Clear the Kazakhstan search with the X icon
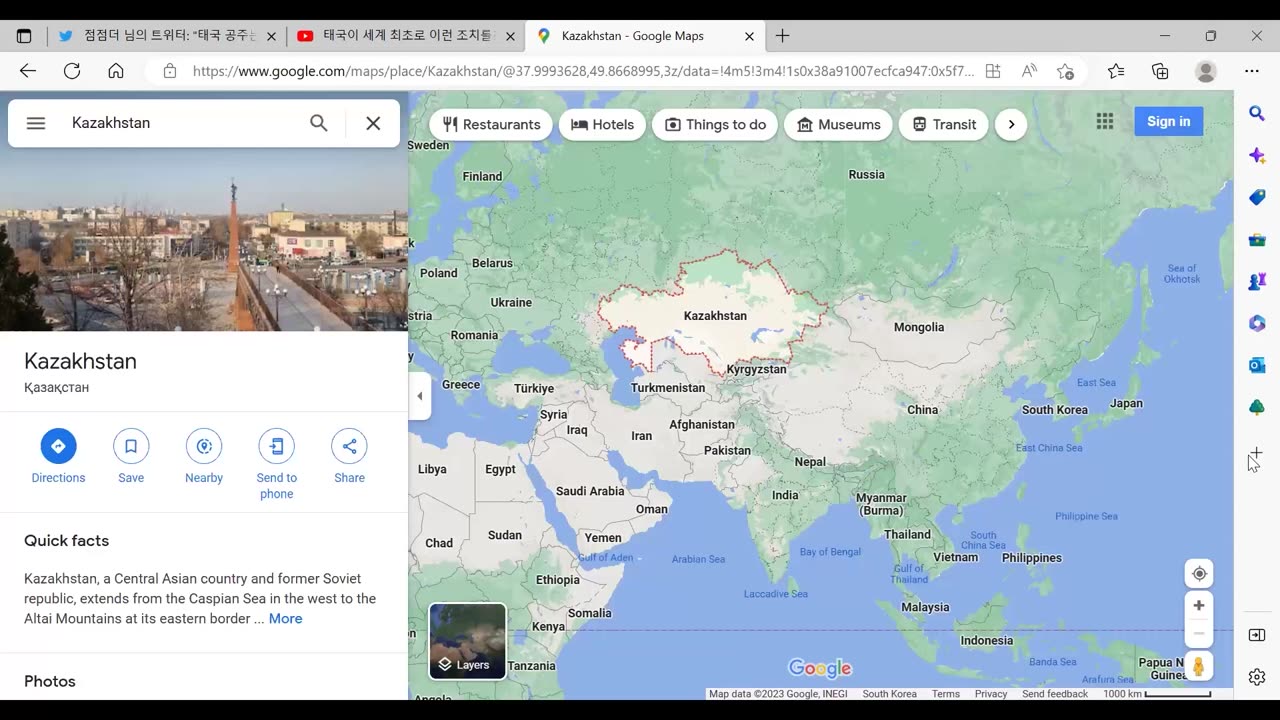This screenshot has width=1280, height=720. [373, 123]
